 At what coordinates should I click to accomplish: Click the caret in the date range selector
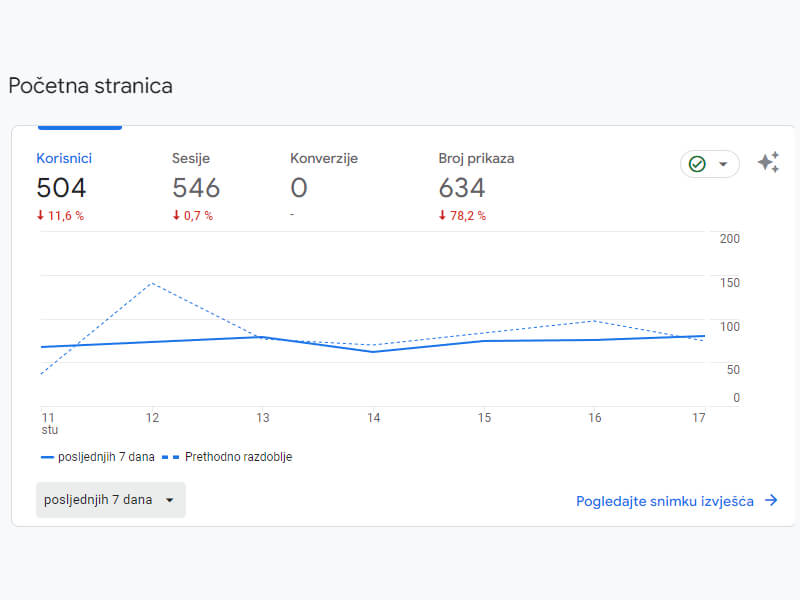[x=169, y=500]
